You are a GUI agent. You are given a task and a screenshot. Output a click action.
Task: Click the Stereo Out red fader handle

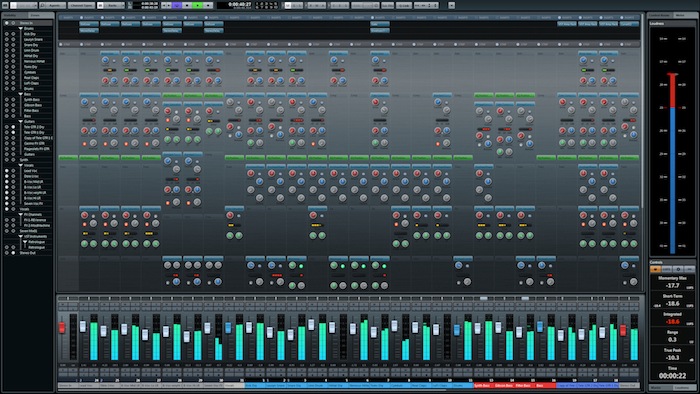coord(623,330)
